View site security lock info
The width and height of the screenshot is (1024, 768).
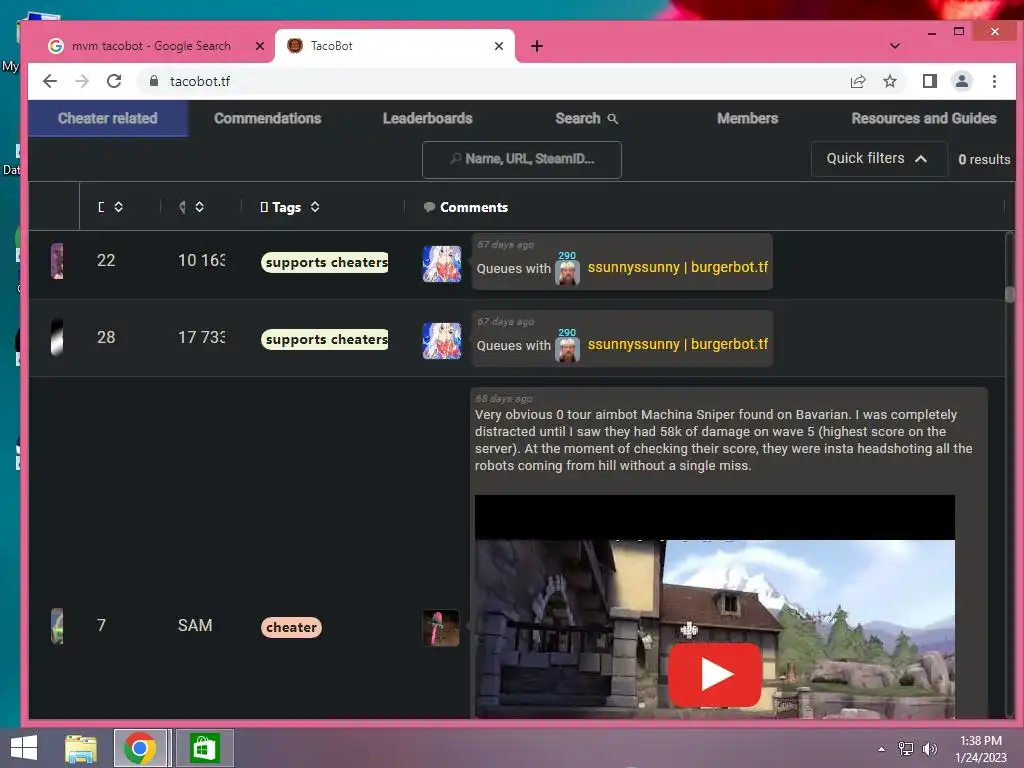pos(153,81)
